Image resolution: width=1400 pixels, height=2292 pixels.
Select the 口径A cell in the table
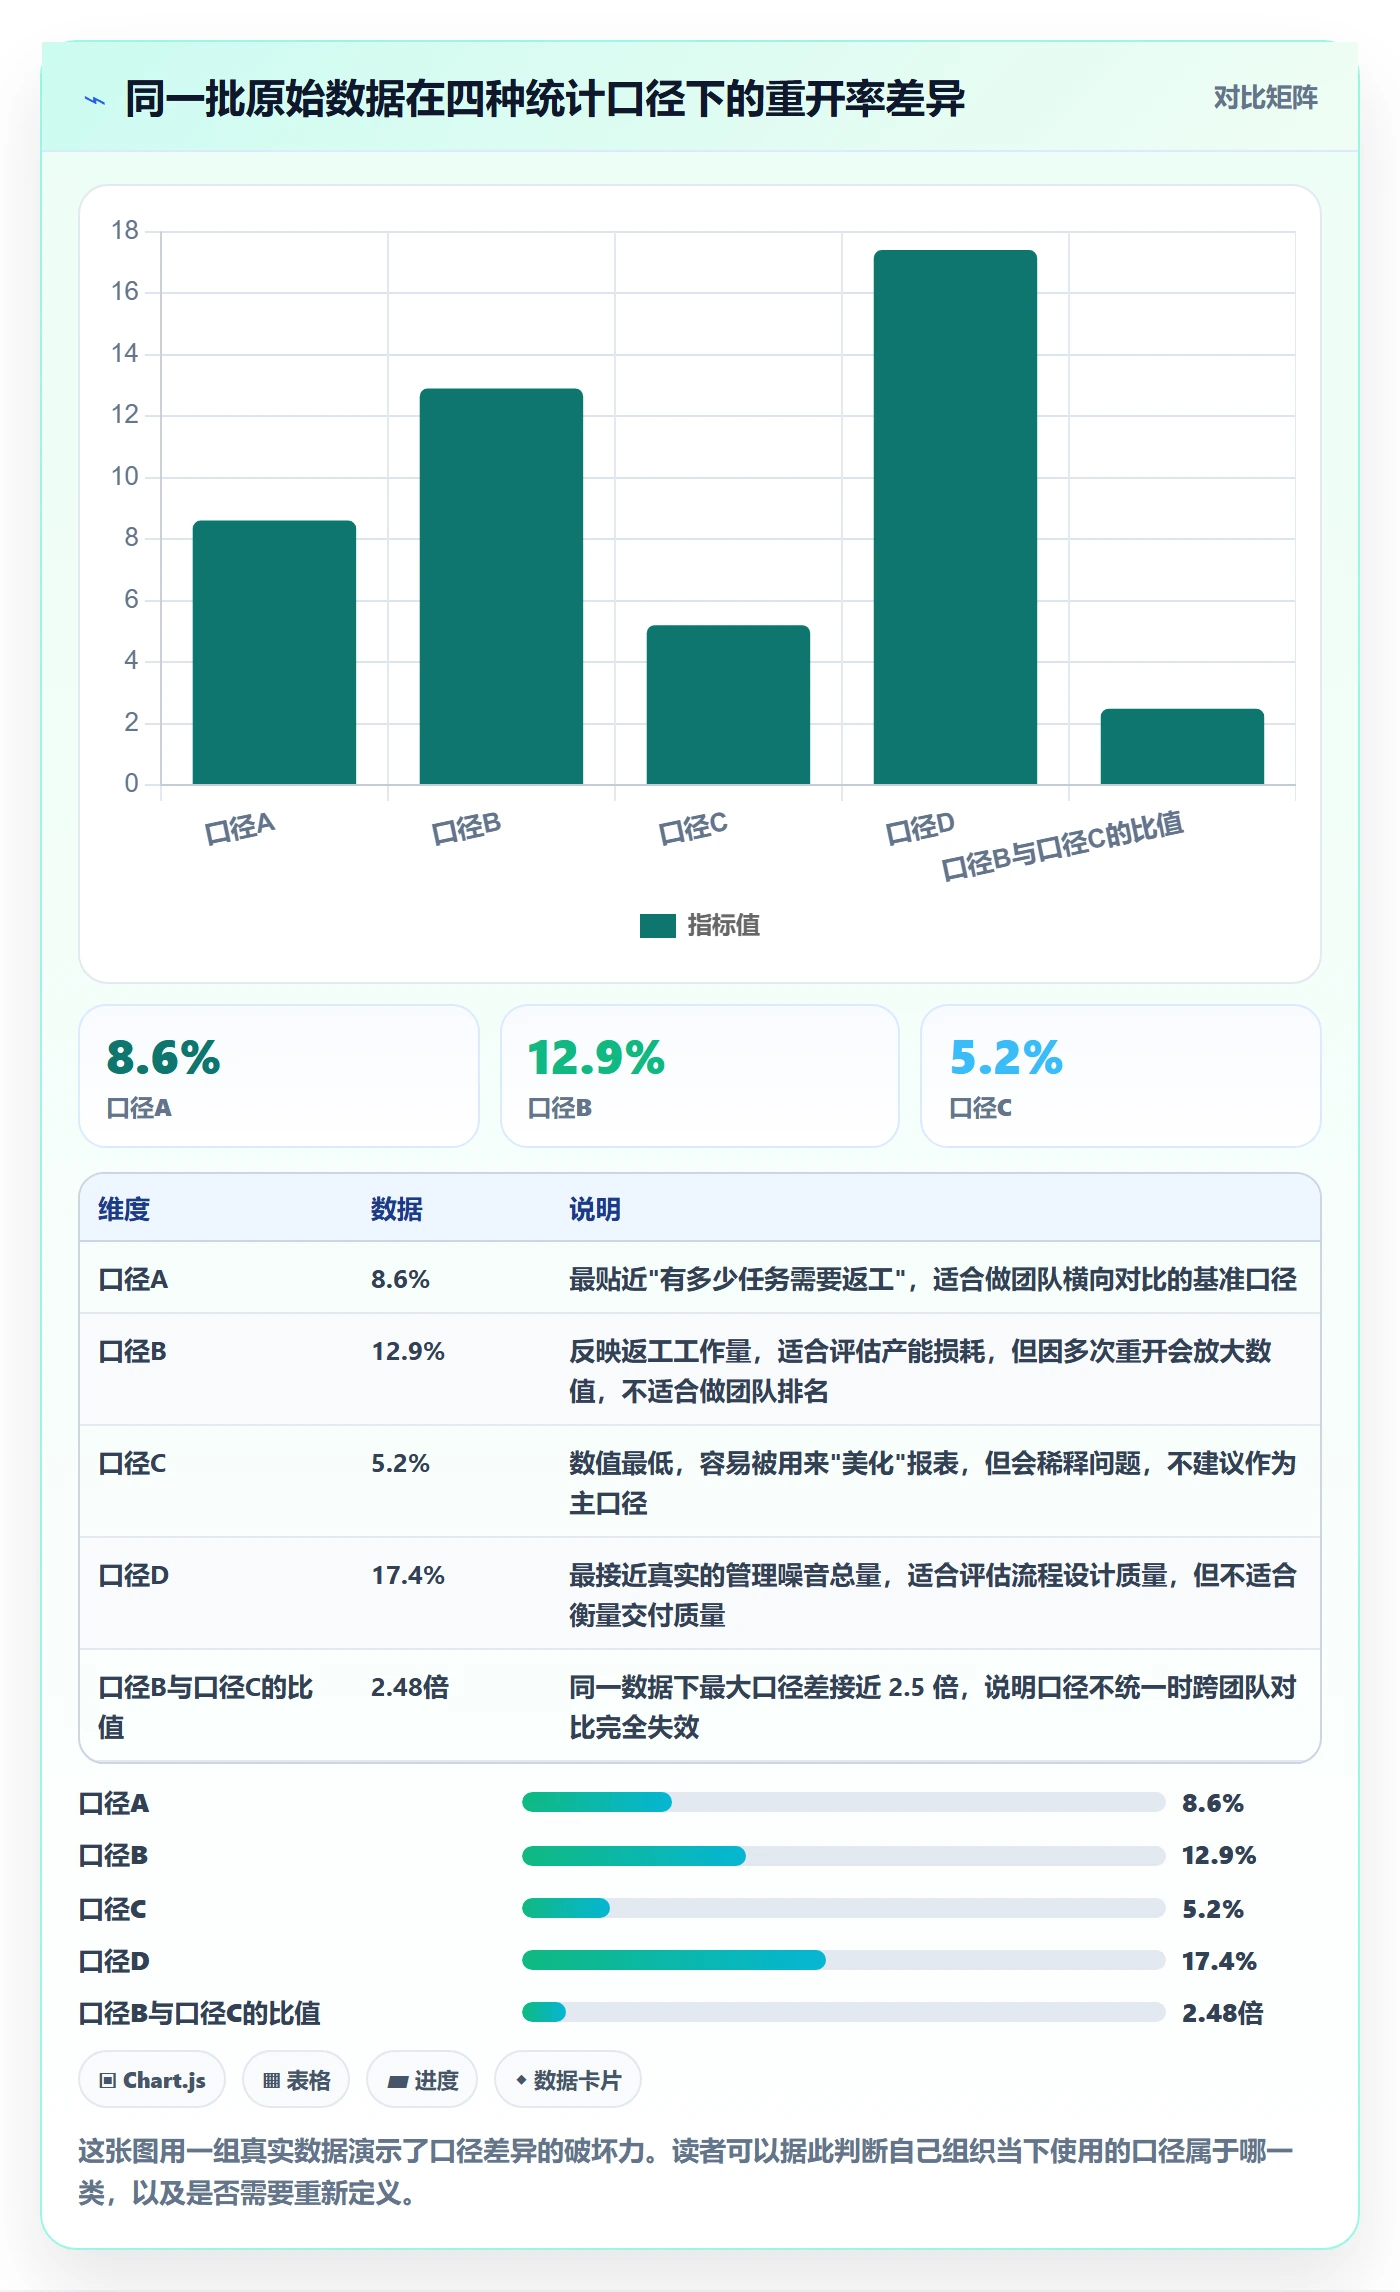click(133, 1279)
